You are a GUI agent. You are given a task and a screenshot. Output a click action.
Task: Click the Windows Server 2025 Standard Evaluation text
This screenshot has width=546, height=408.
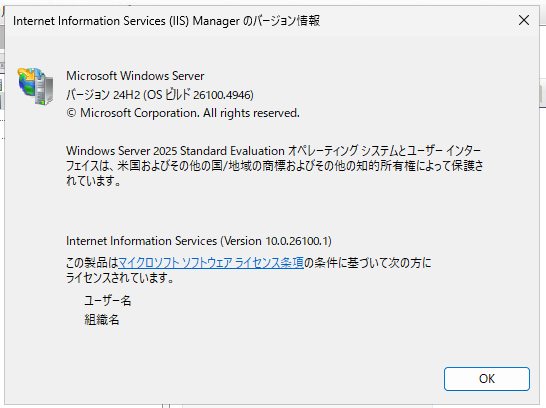[175, 151]
